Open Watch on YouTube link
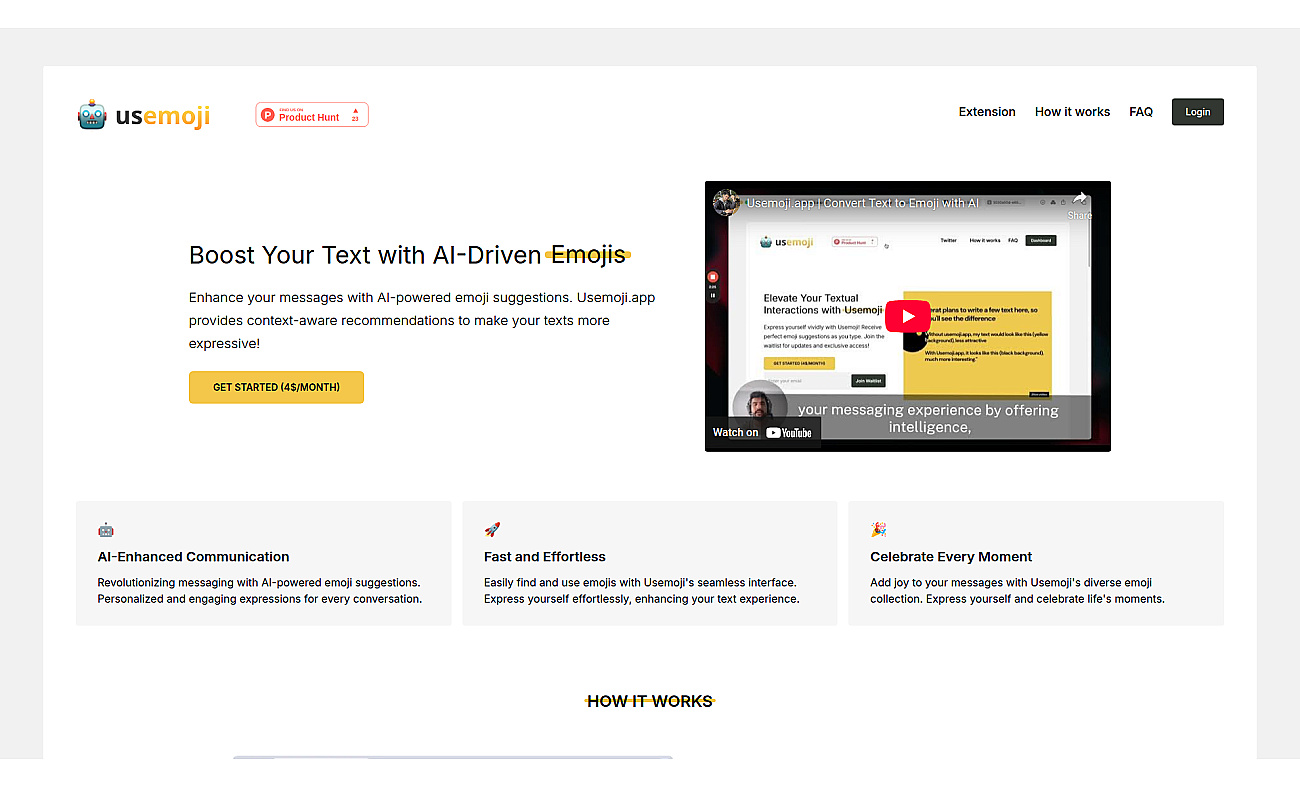This screenshot has height=788, width=1300. point(762,432)
